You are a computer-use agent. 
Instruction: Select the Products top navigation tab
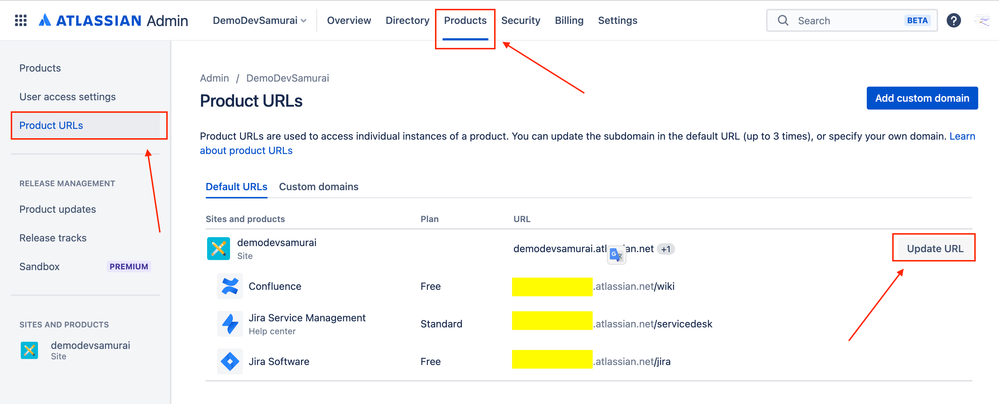[x=465, y=20]
